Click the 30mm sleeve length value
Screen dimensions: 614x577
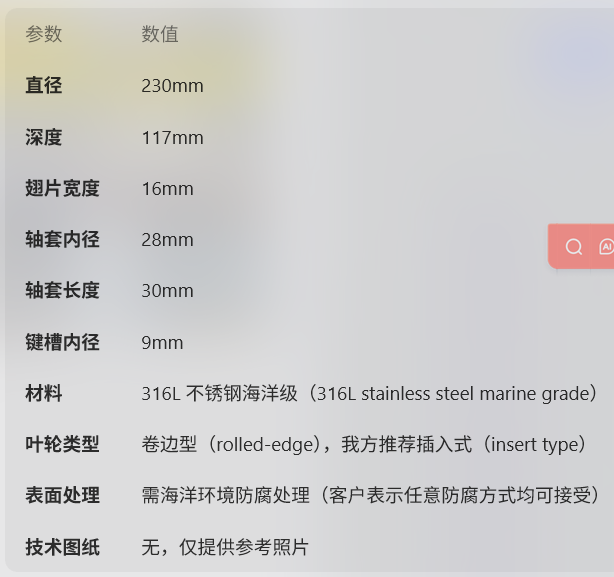(167, 291)
